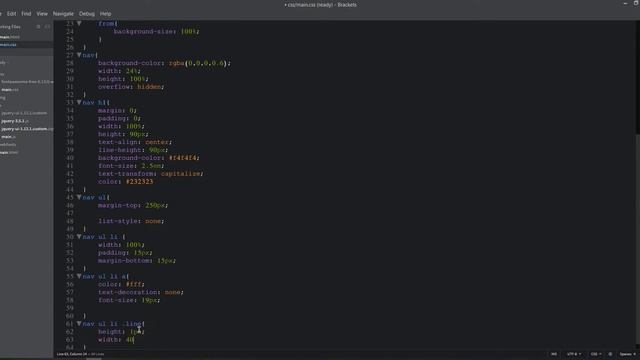The image size is (640, 360).
Task: Open the UTF-8 encoding dropdown
Action: click(x=573, y=354)
